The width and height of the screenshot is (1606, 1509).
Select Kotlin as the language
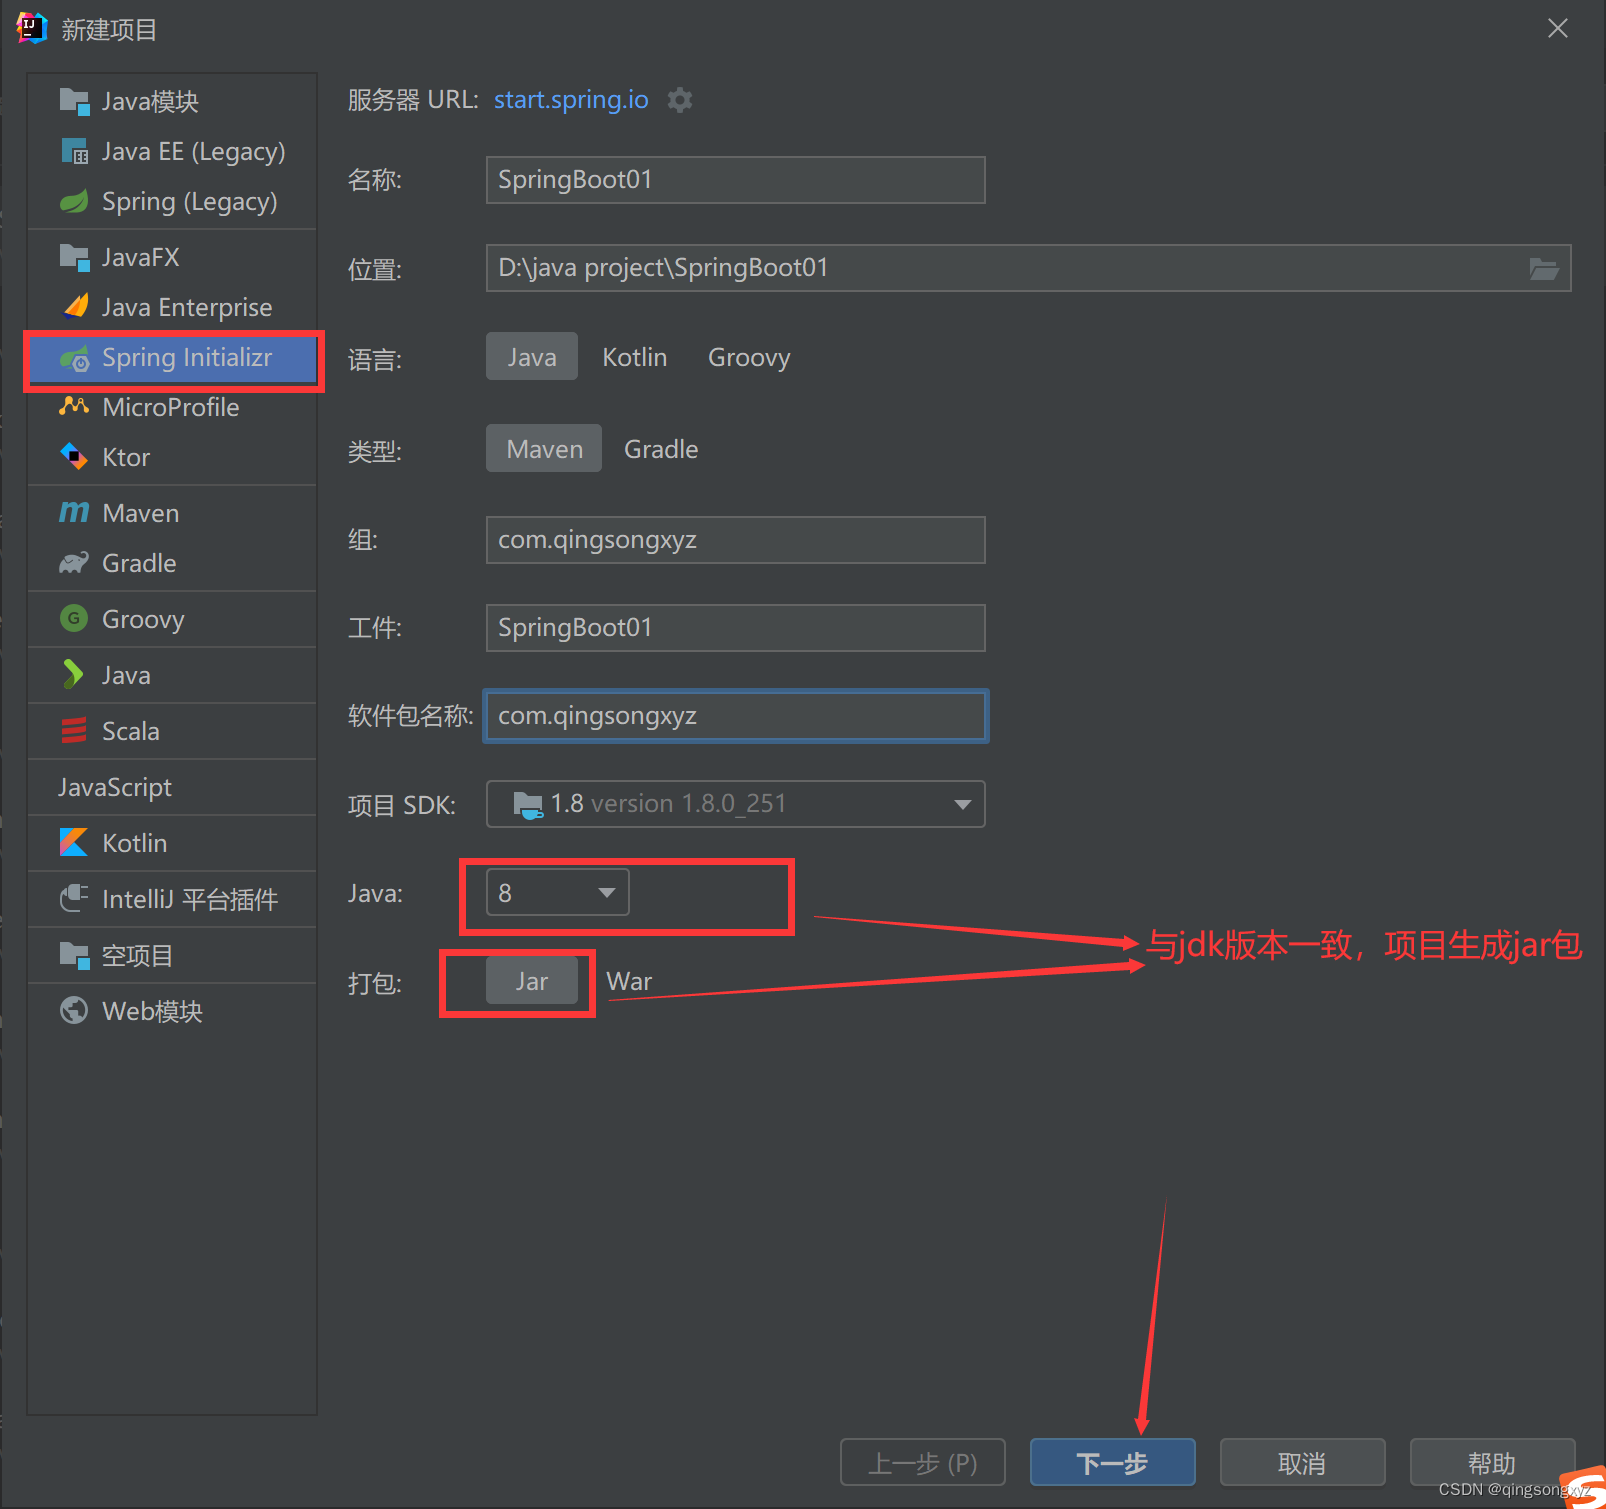point(634,357)
